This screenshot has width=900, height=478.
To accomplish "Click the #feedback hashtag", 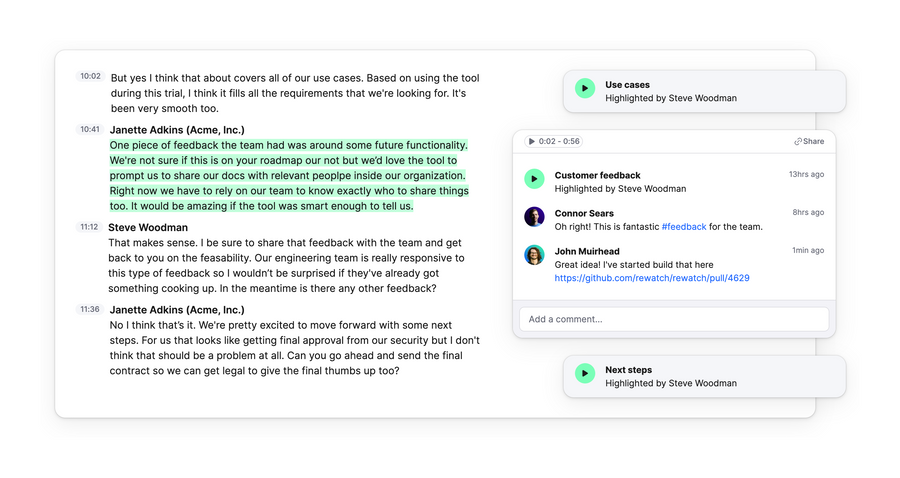I will 684,227.
